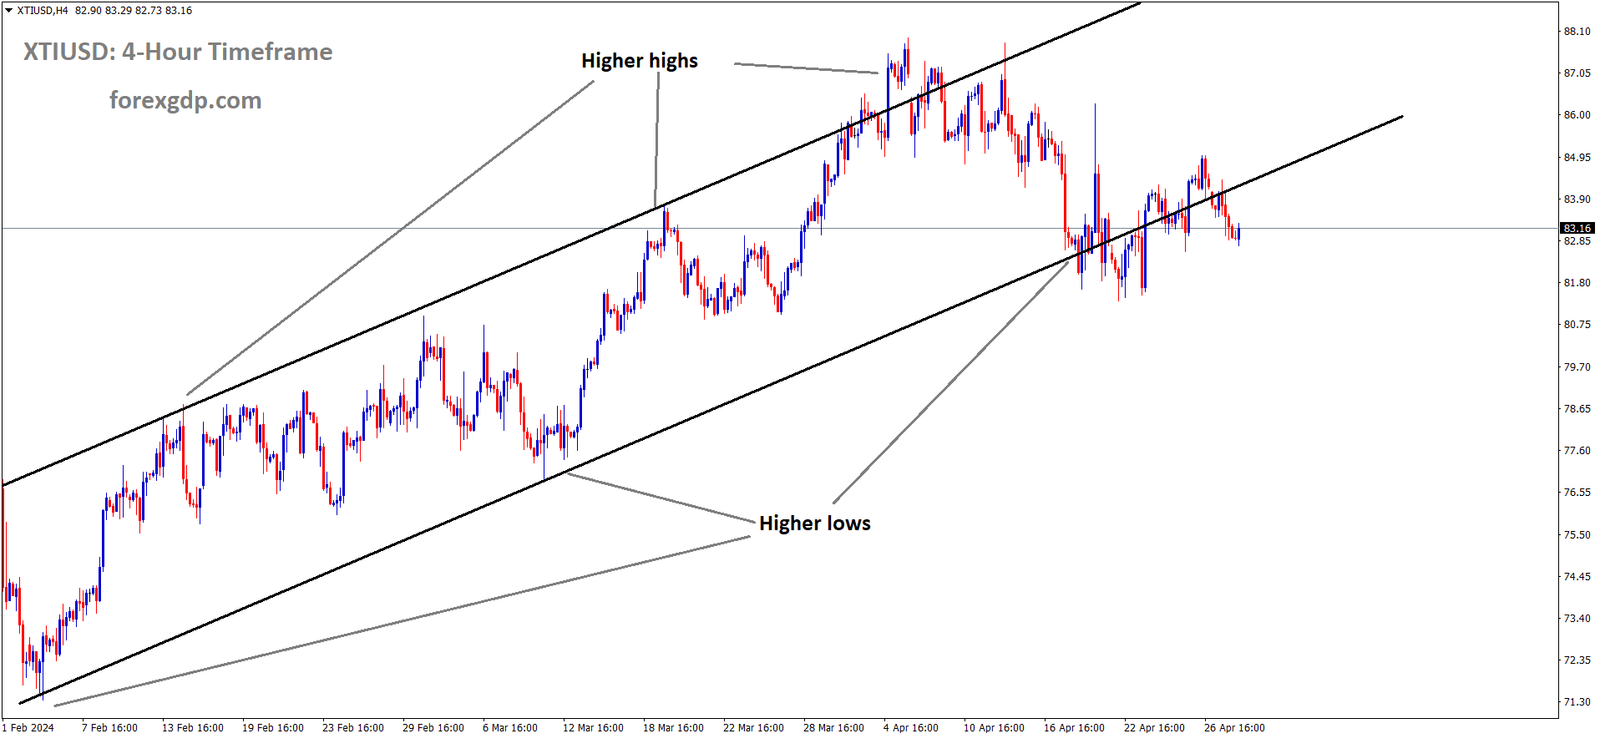Click the '6 Mar 16:00' date label
Image resolution: width=1600 pixels, height=738 pixels.
(x=510, y=727)
